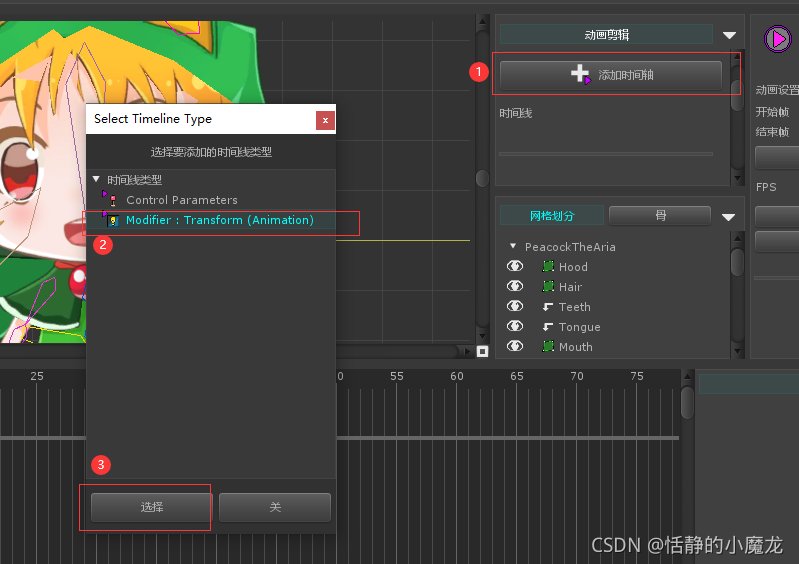
Task: Click the canvas vertical scrollbar down arrow
Action: [482, 337]
